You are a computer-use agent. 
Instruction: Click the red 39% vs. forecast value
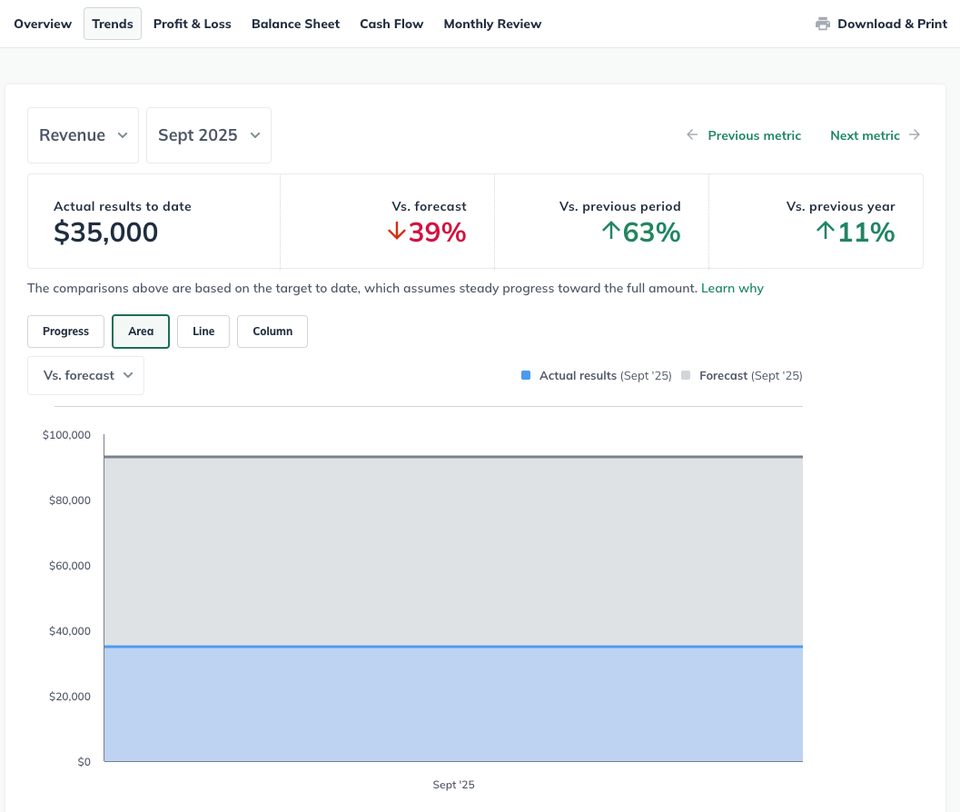pos(437,232)
